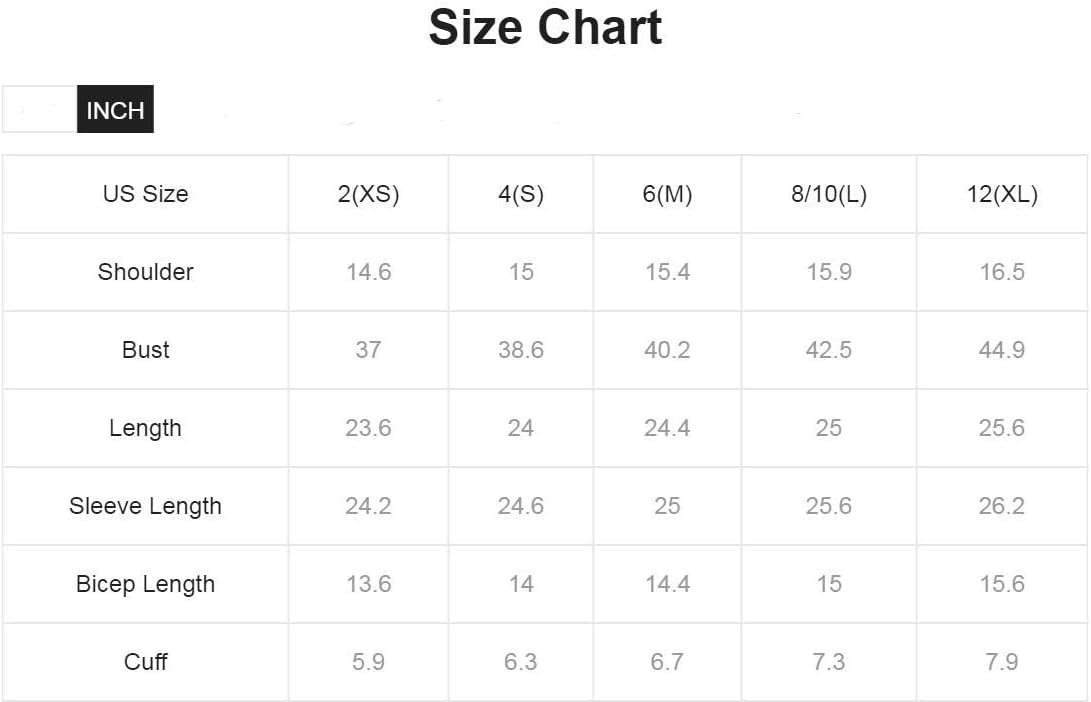The image size is (1091, 702).
Task: Click the Bust row label
Action: pyautogui.click(x=145, y=350)
